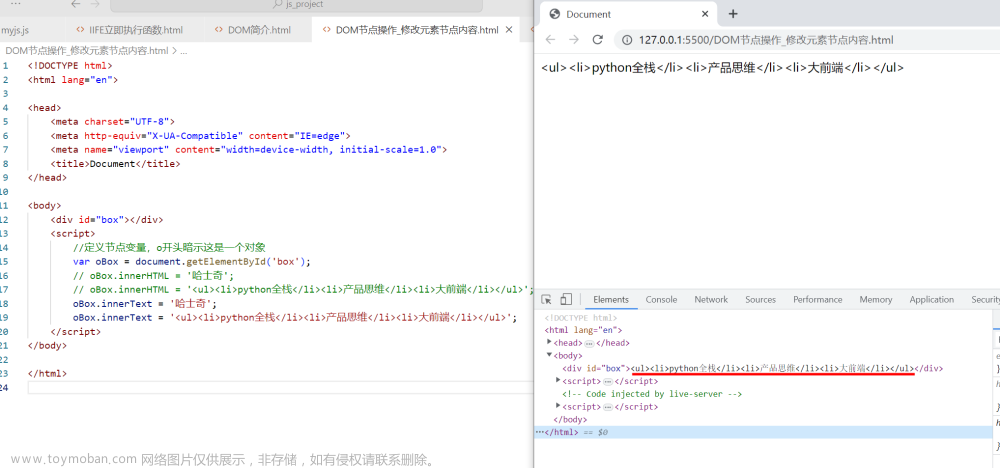Viewport: 1000px width, 468px height.
Task: Activate the DevTools inspect element picker
Action: (x=547, y=300)
